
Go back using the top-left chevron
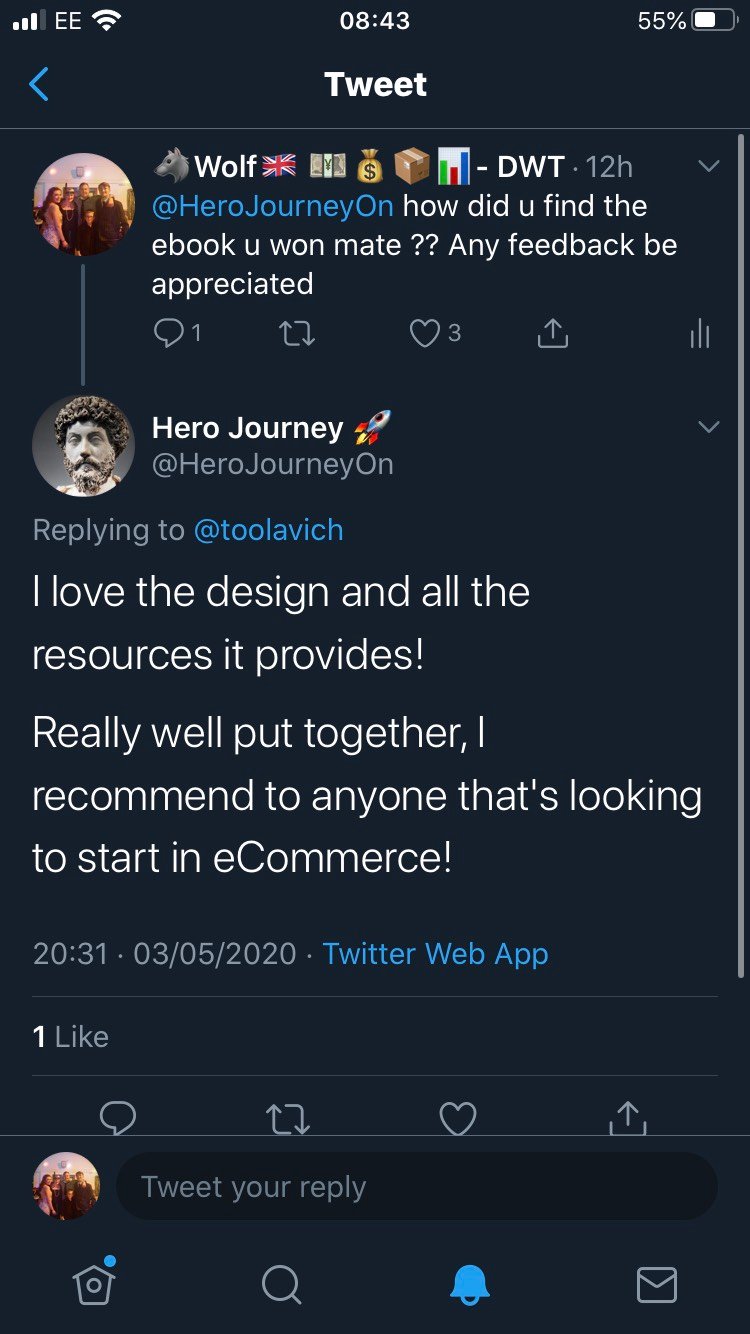pyautogui.click(x=37, y=85)
